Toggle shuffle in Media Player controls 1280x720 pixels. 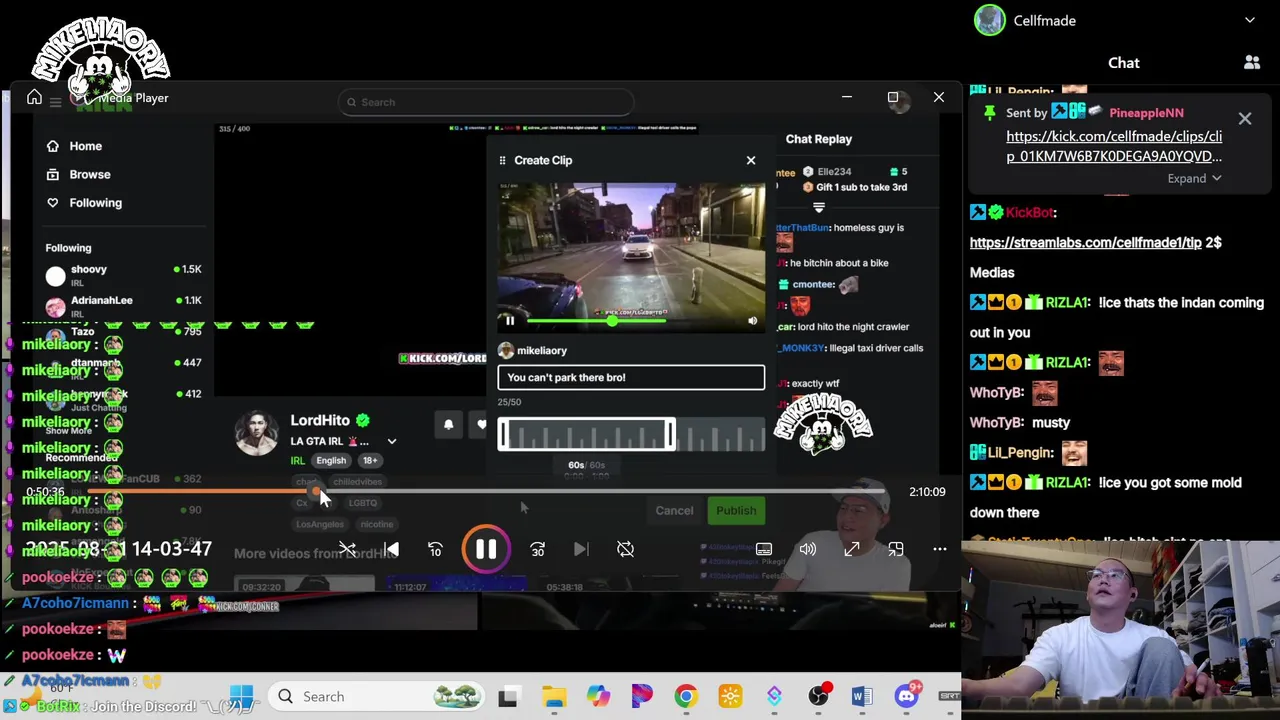pos(347,549)
